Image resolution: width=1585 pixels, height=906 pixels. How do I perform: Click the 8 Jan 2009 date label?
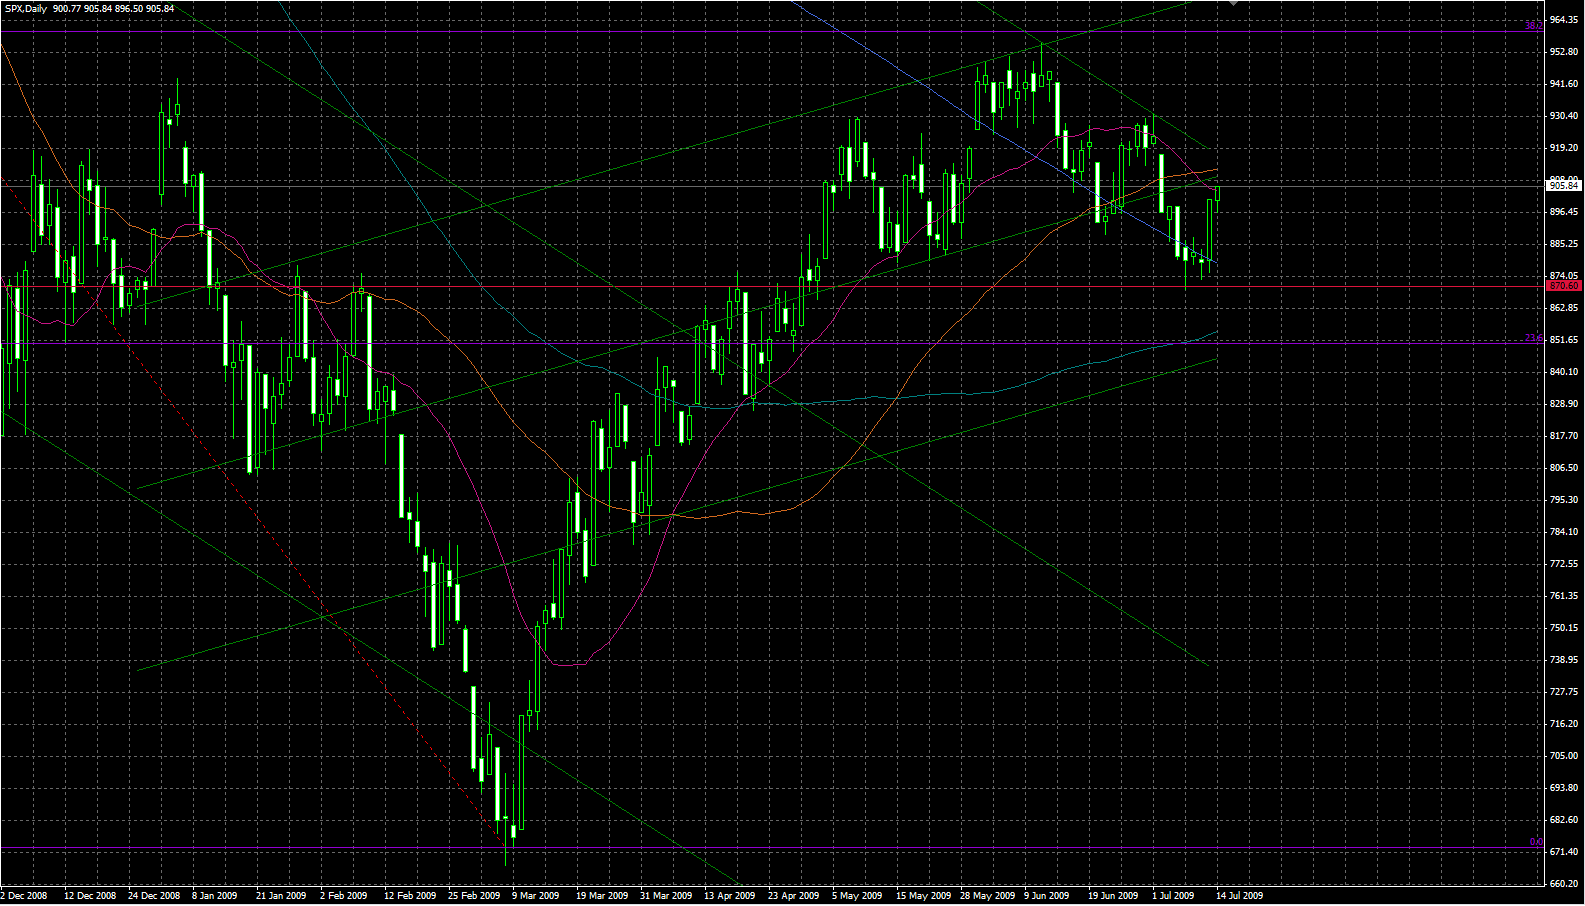pos(215,896)
